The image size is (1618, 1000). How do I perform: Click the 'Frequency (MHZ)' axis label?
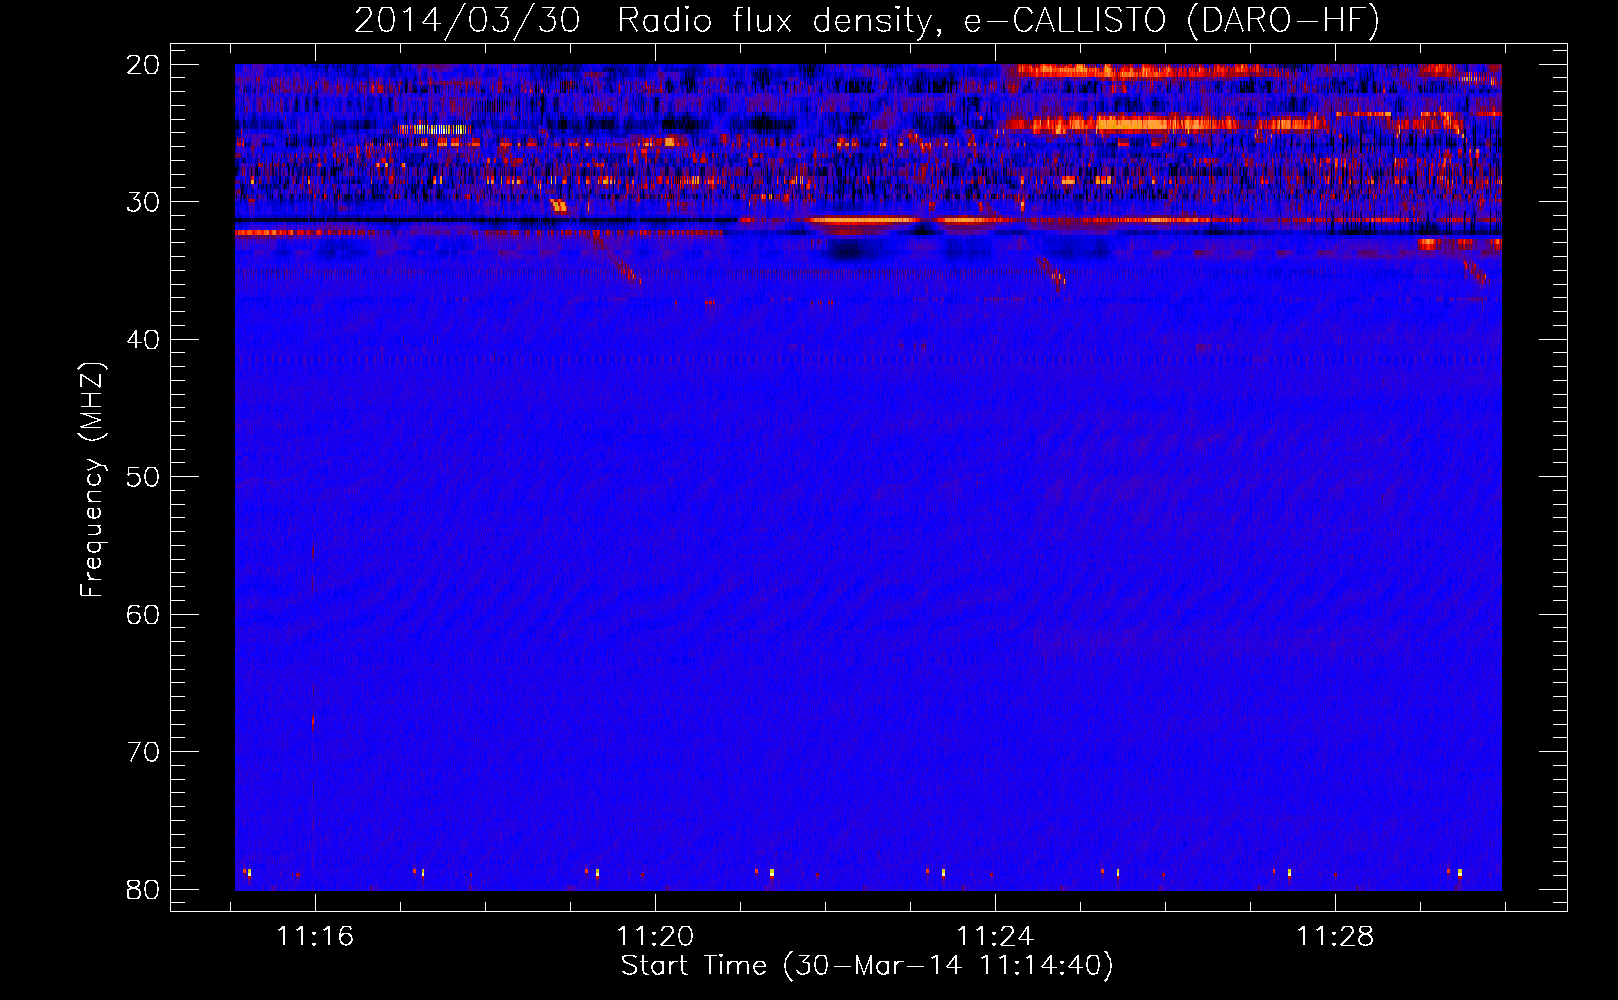tap(92, 480)
